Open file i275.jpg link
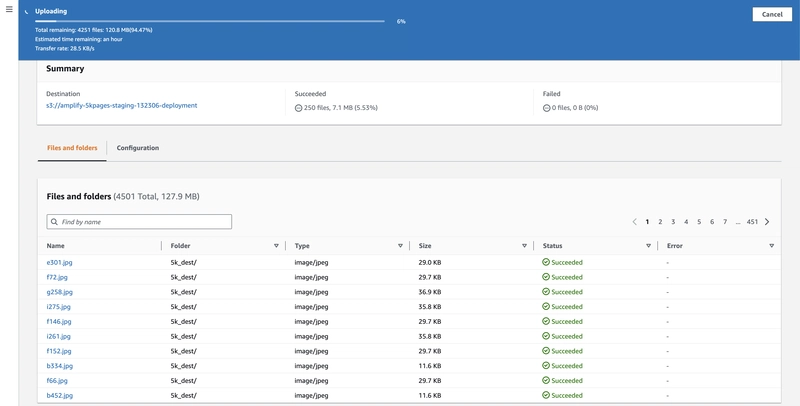800x406 pixels. click(x=59, y=307)
